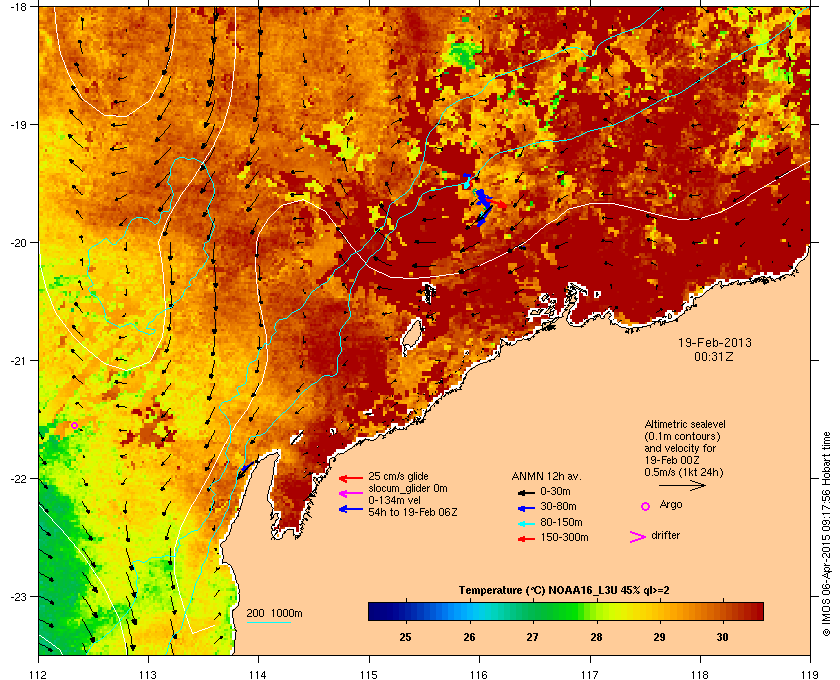This screenshot has width=840, height=680.
Task: Click the latitude axis label -19
Action: point(19,124)
